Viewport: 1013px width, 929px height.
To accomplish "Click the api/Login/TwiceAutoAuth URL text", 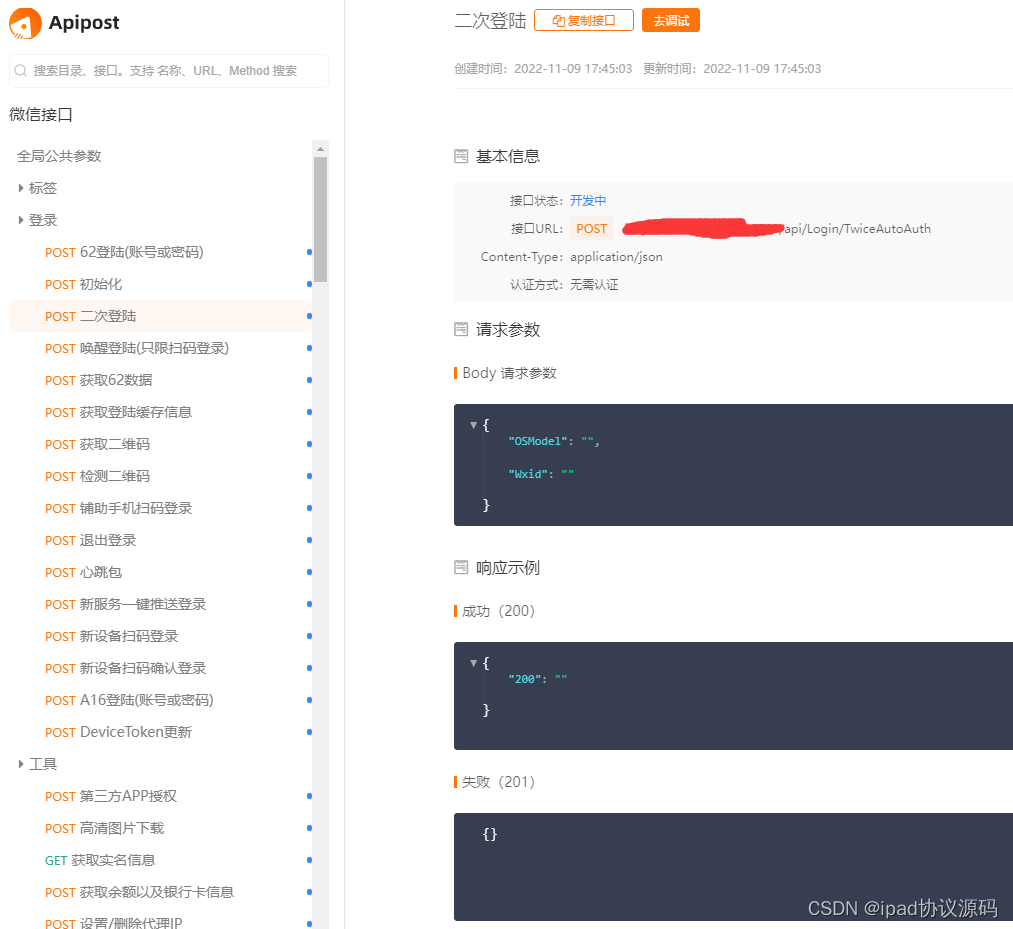I will coord(857,229).
